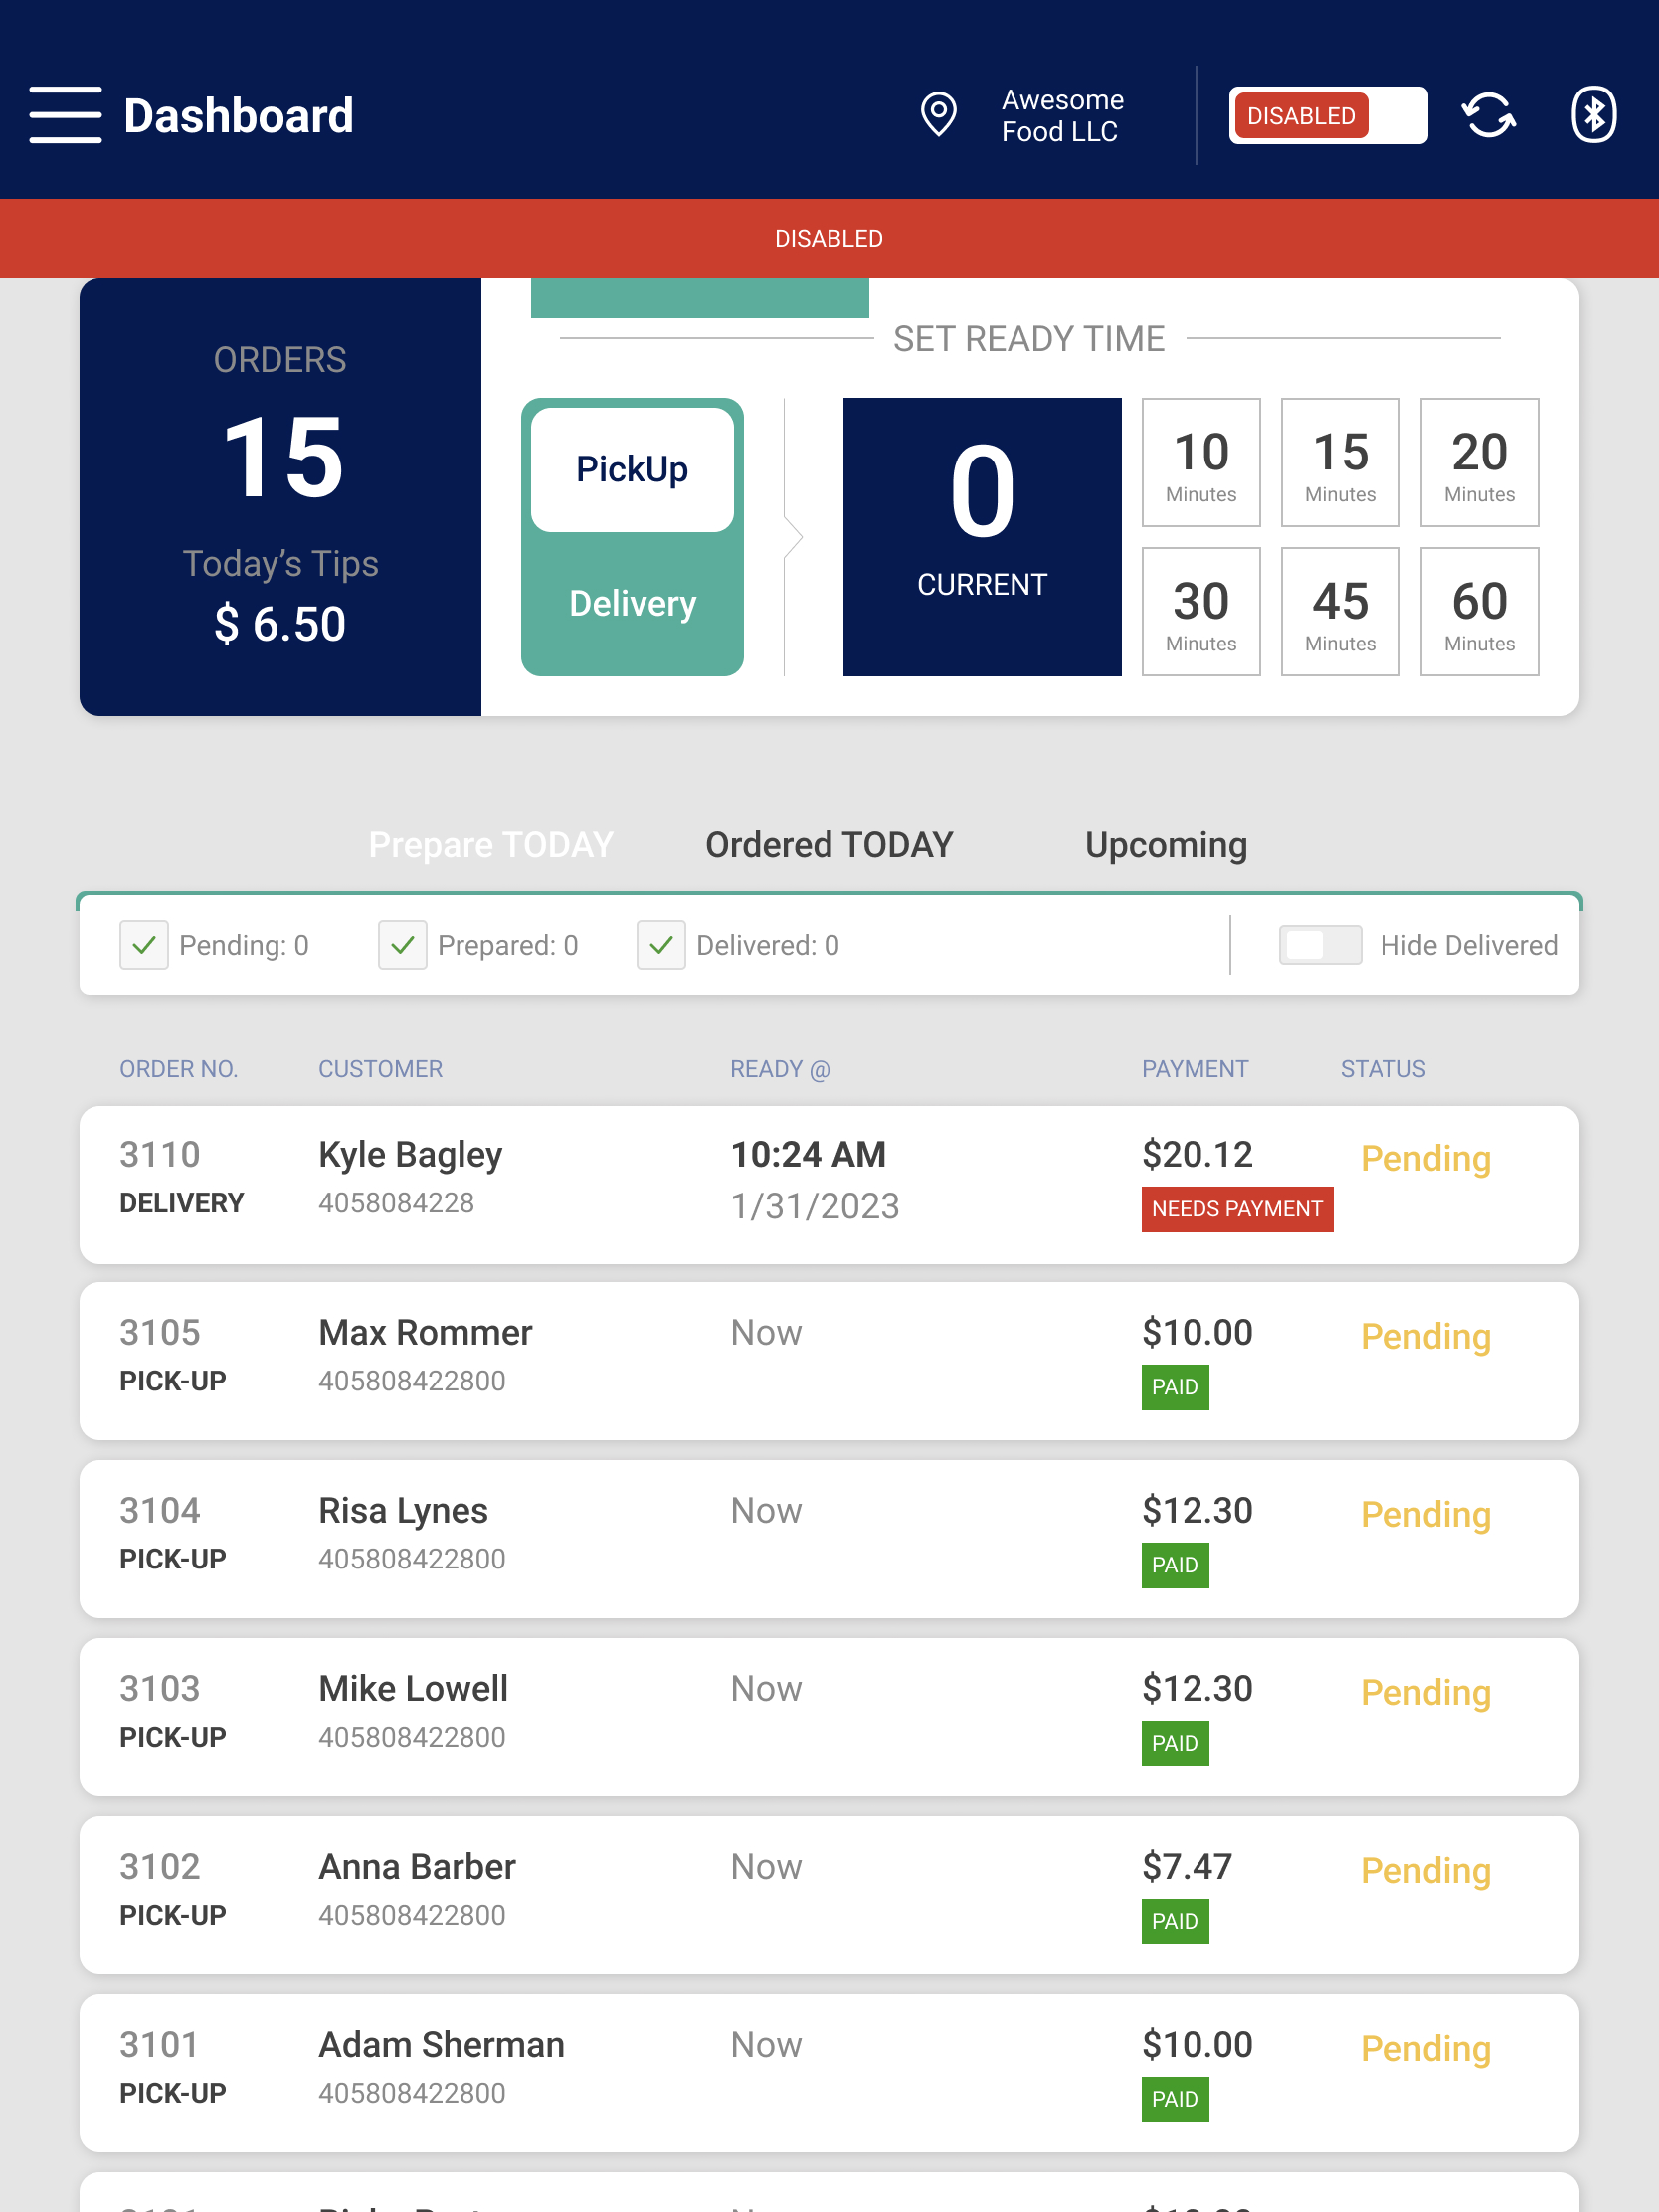The width and height of the screenshot is (1659, 2212).
Task: Uncheck the Delivered filter checkbox
Action: click(661, 945)
